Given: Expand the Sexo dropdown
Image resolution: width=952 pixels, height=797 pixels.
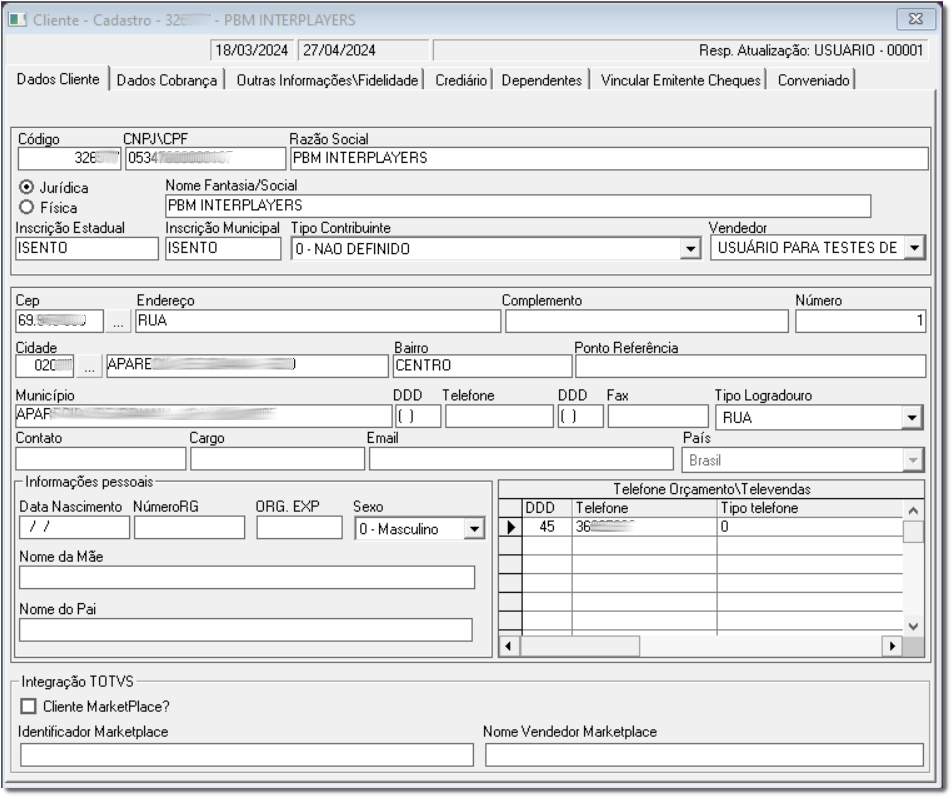Looking at the screenshot, I should tap(474, 529).
